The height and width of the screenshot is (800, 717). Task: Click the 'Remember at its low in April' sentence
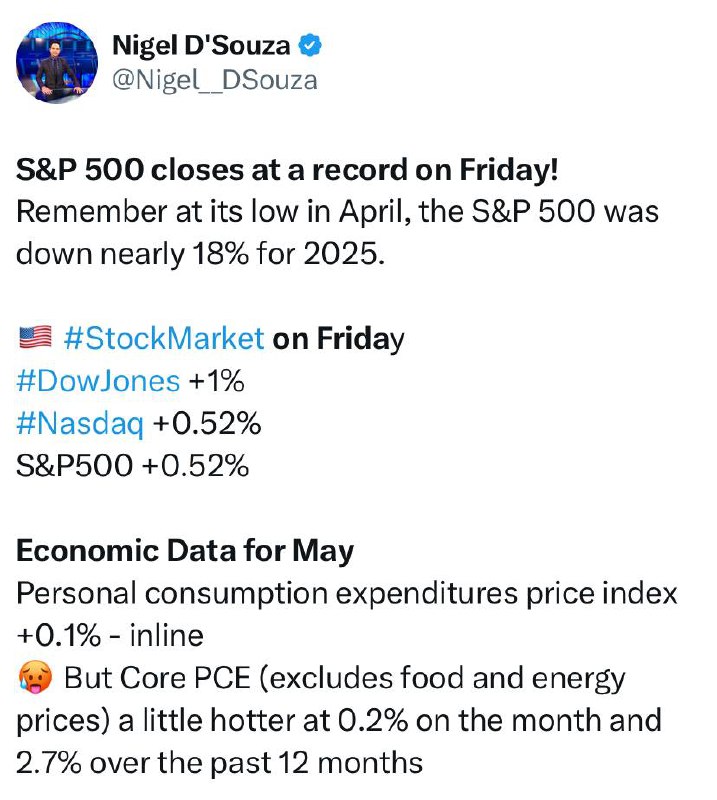tap(337, 211)
